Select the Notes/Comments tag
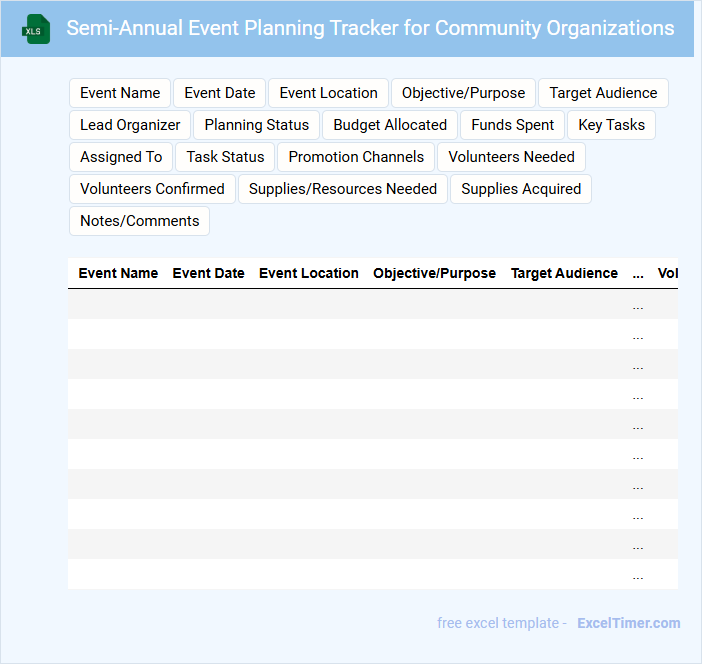Viewport: 702px width, 664px height. point(139,221)
